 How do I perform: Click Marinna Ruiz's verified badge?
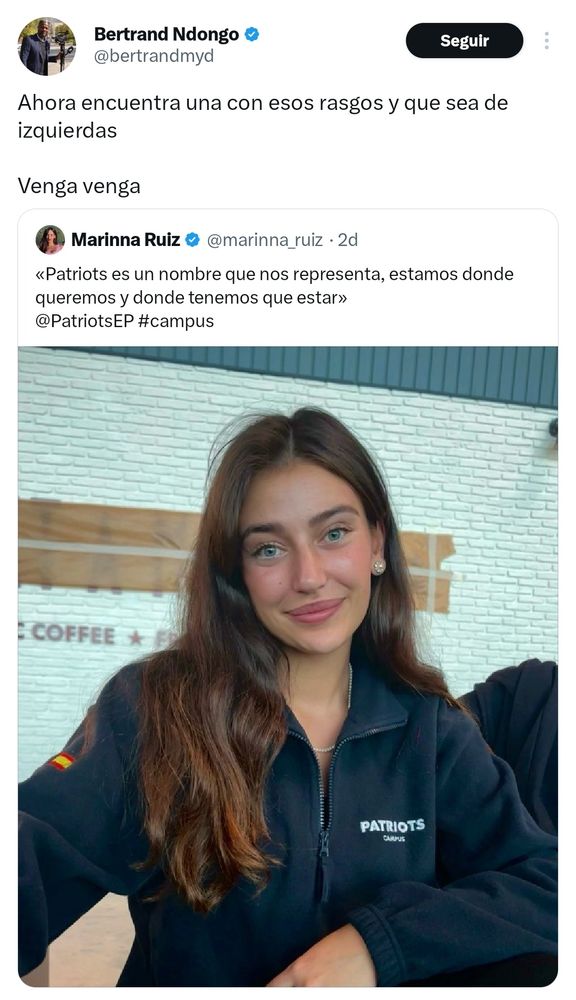tap(193, 240)
